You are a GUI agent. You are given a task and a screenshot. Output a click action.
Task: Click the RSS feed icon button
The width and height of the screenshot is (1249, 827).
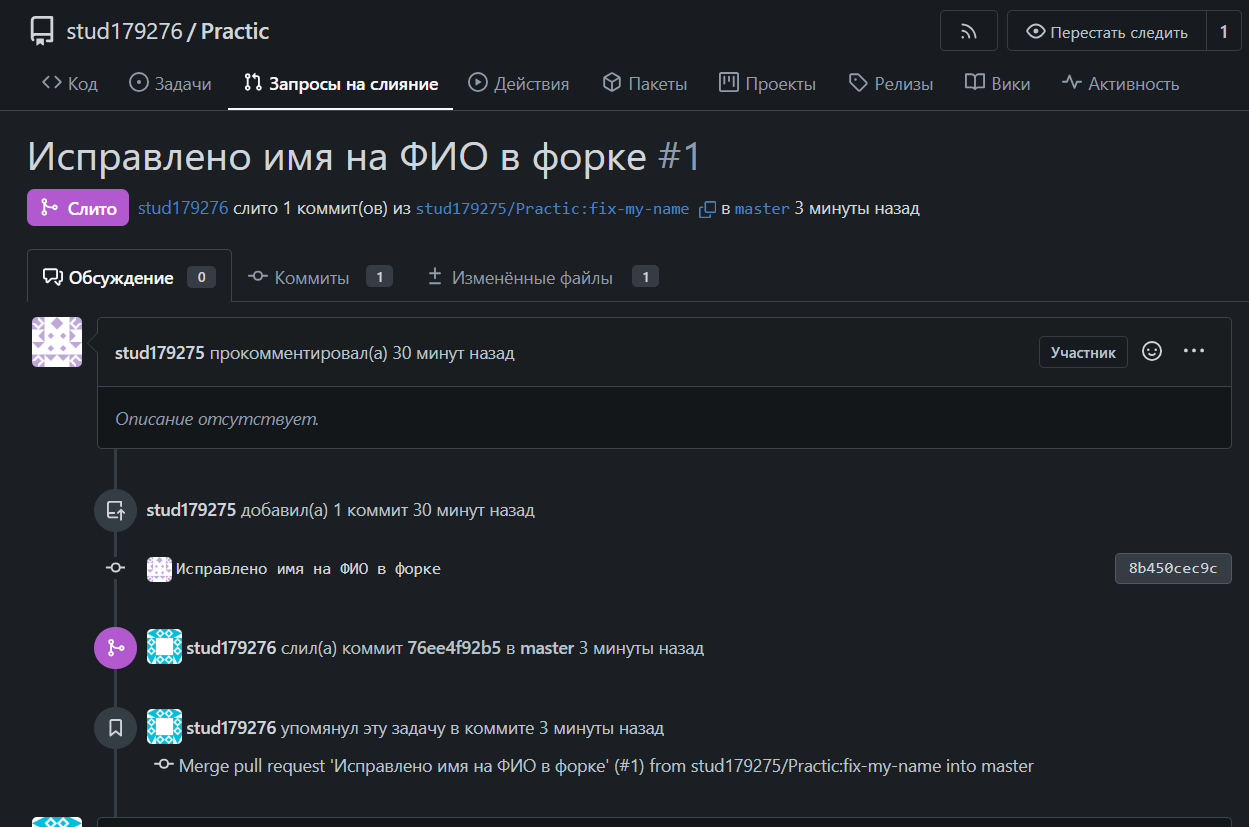[968, 31]
